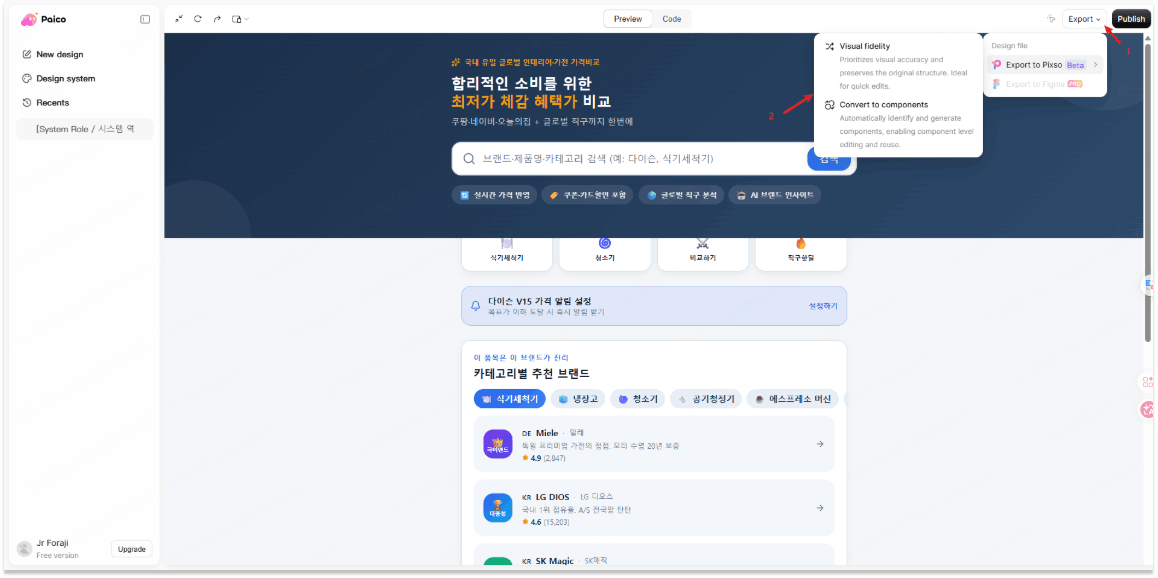
Task: Click the refresh preview icon
Action: tap(198, 18)
